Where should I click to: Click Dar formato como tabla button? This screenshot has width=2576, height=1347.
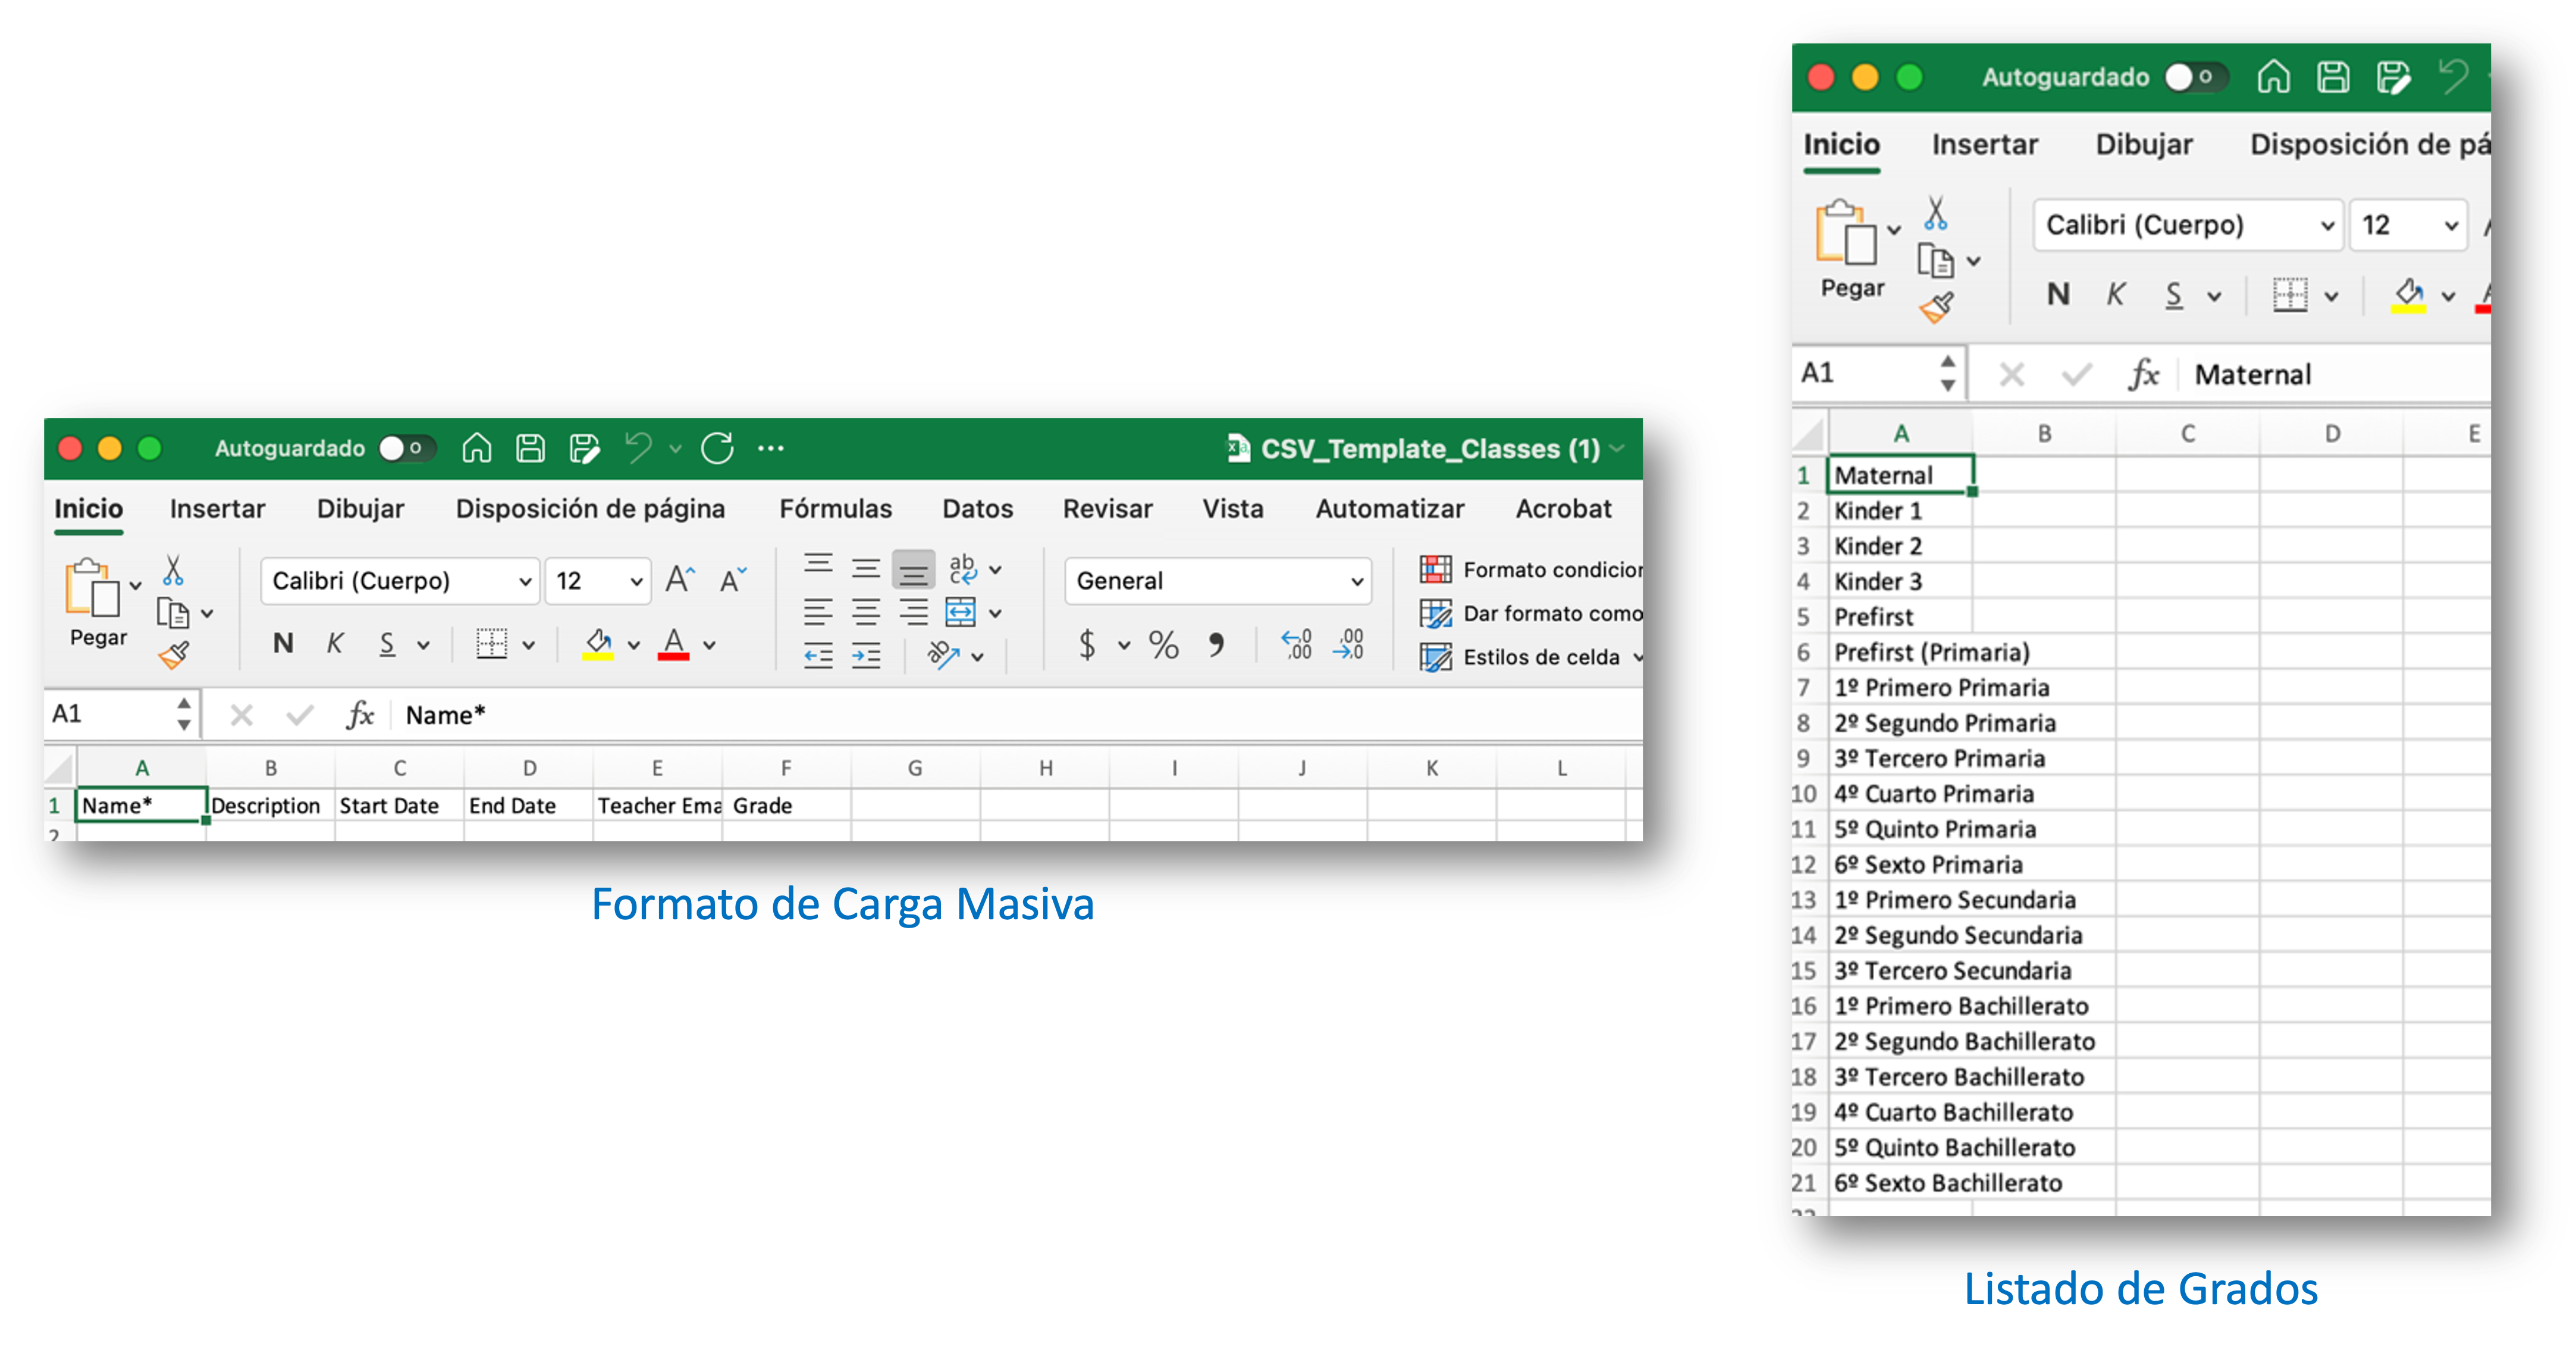(x=1531, y=613)
